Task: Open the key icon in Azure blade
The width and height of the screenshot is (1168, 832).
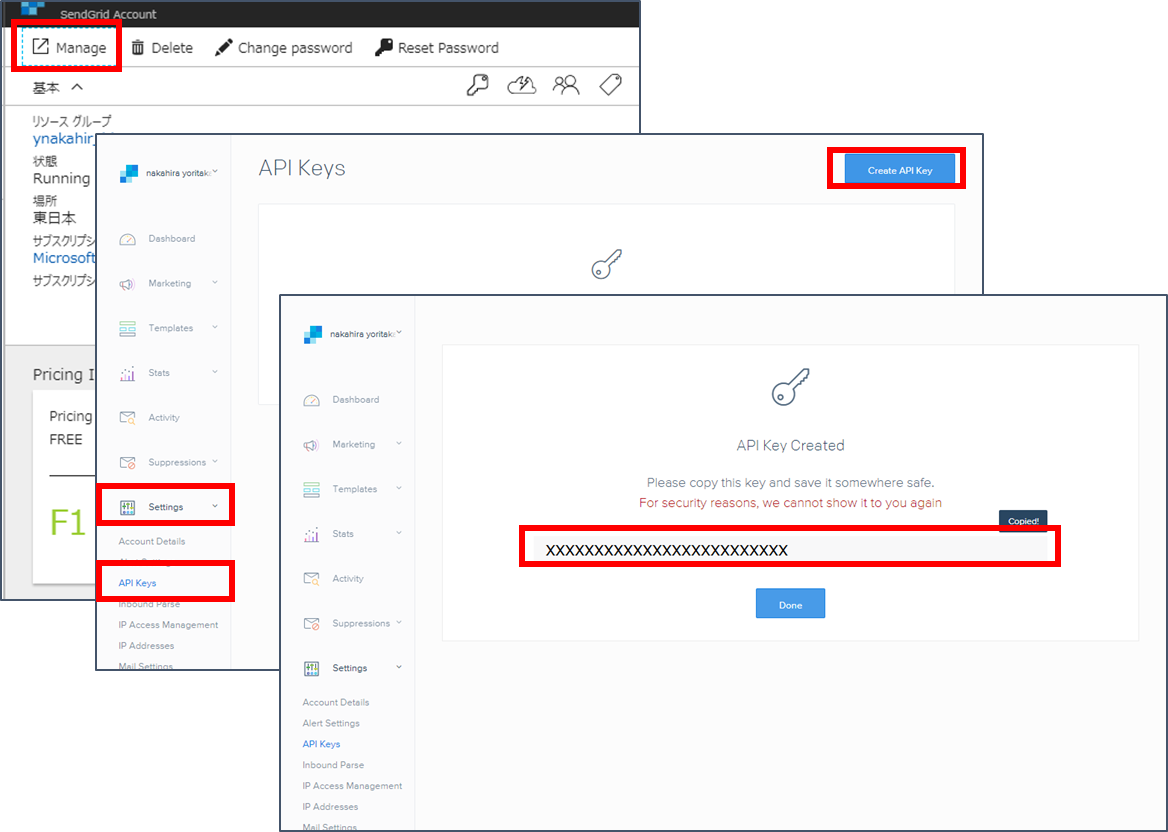Action: click(x=477, y=85)
